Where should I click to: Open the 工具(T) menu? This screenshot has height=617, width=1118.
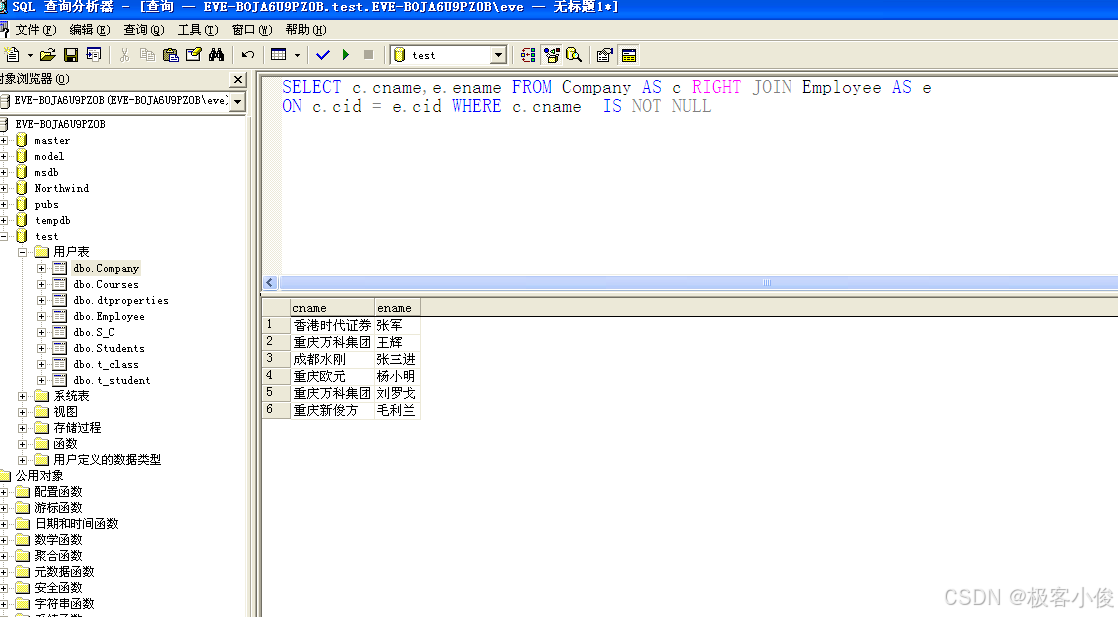tap(198, 30)
